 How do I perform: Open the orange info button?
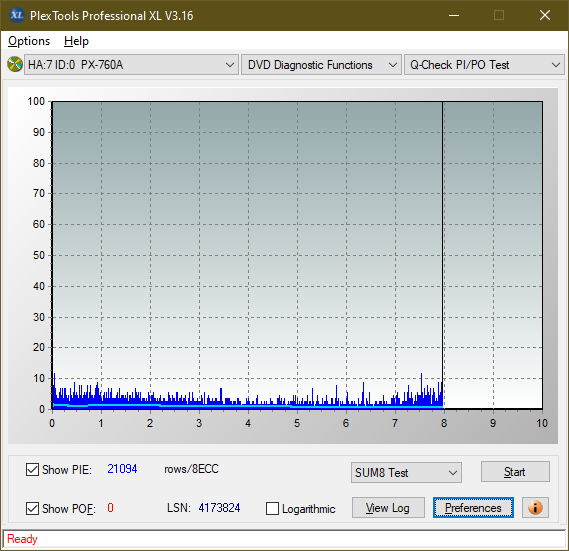[535, 507]
